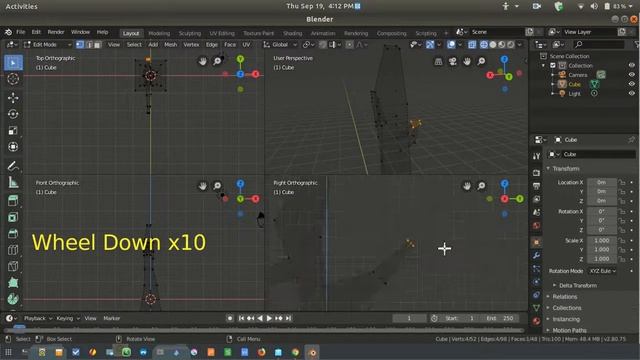Select the Poly Build tool
This screenshot has width=640, height=360.
(13, 282)
